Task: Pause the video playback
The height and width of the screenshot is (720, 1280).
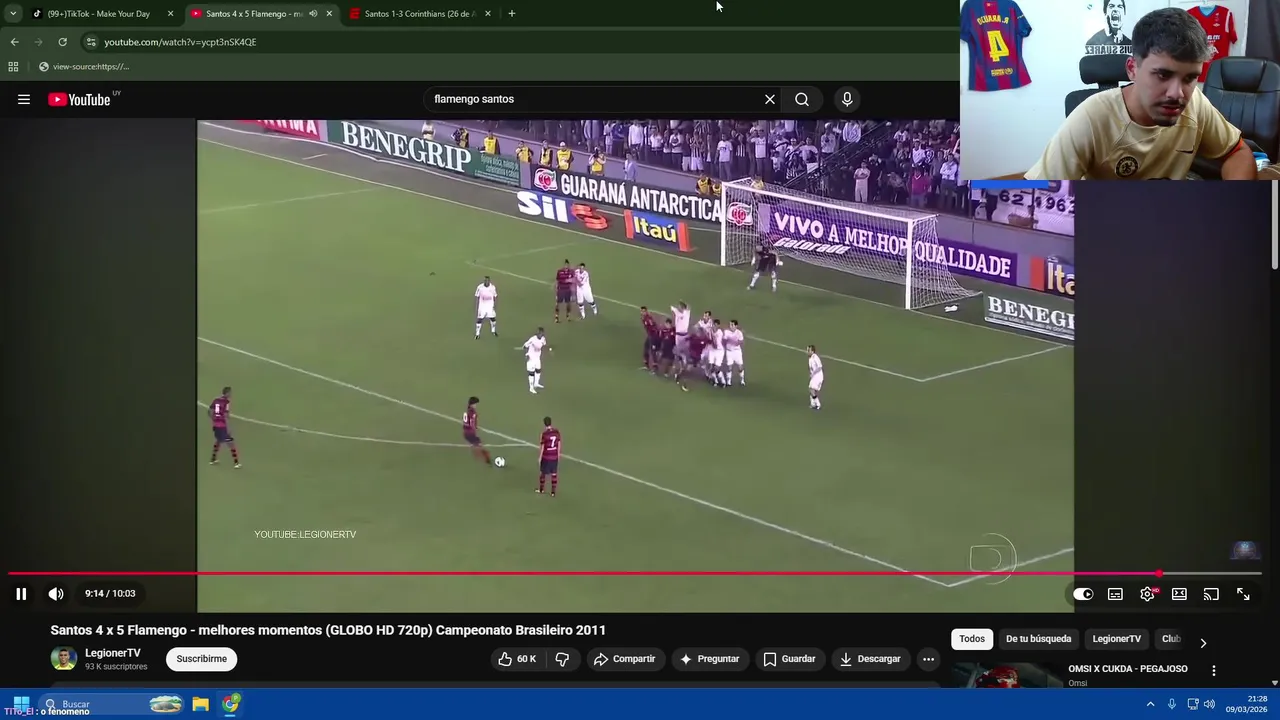Action: coord(21,594)
